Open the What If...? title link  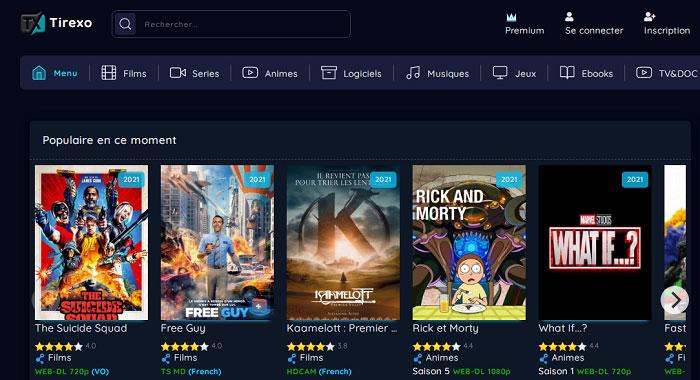coord(562,328)
